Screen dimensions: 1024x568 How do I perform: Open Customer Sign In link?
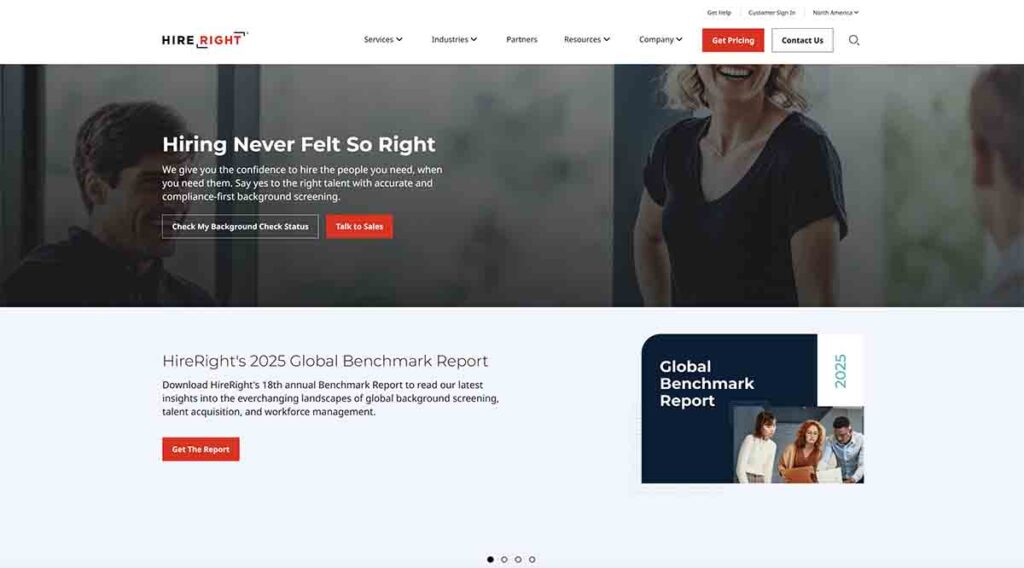click(771, 12)
